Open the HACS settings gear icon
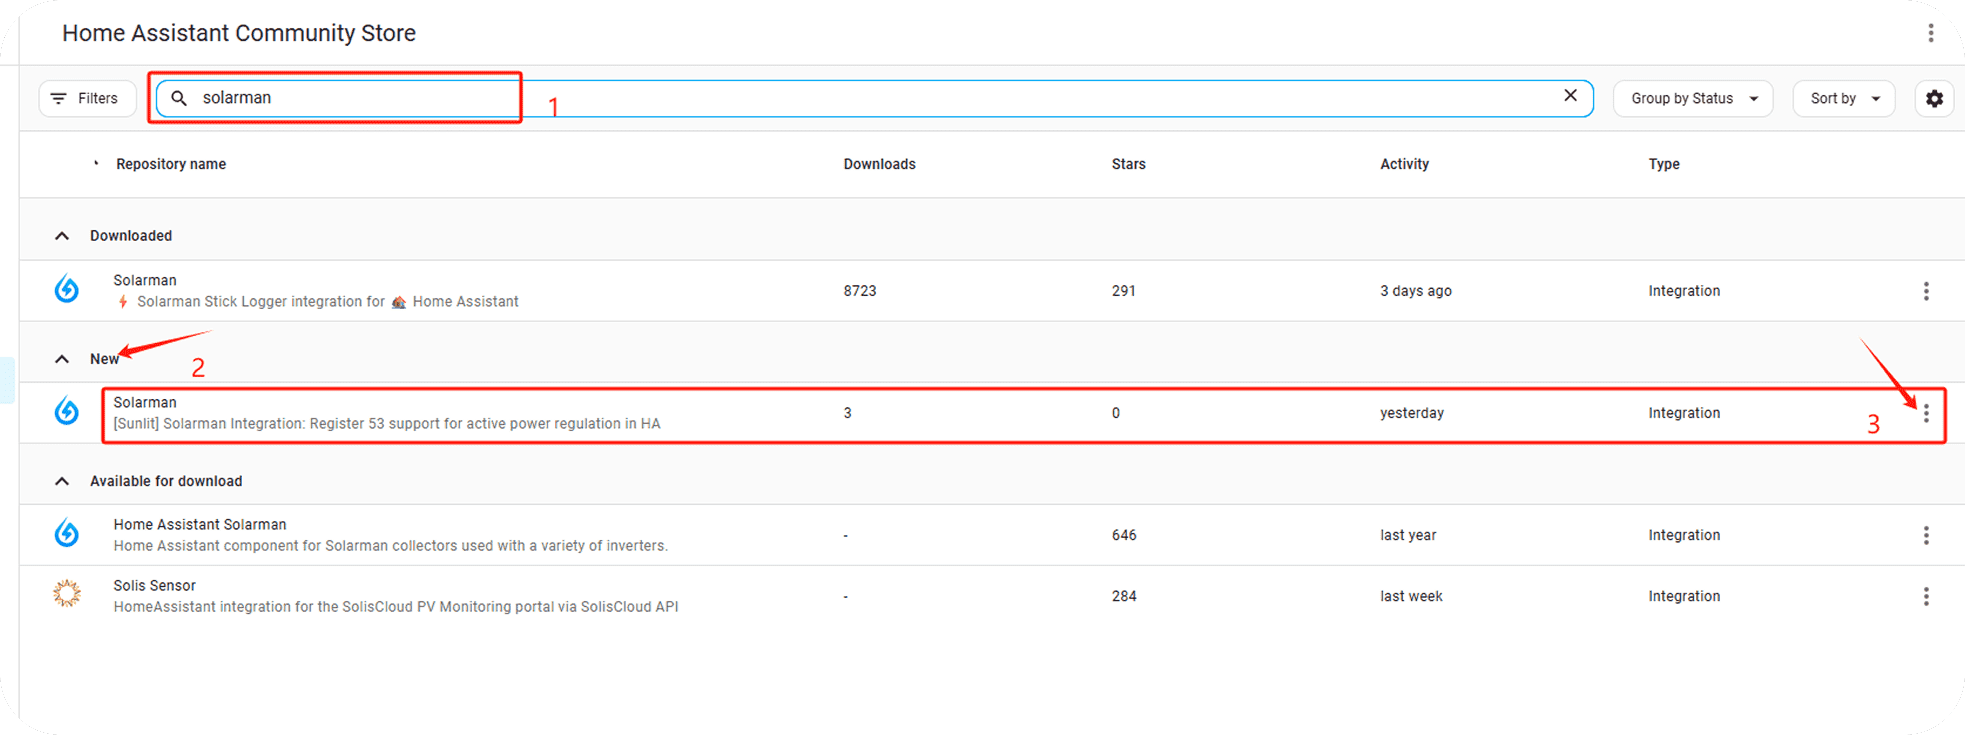 point(1934,98)
